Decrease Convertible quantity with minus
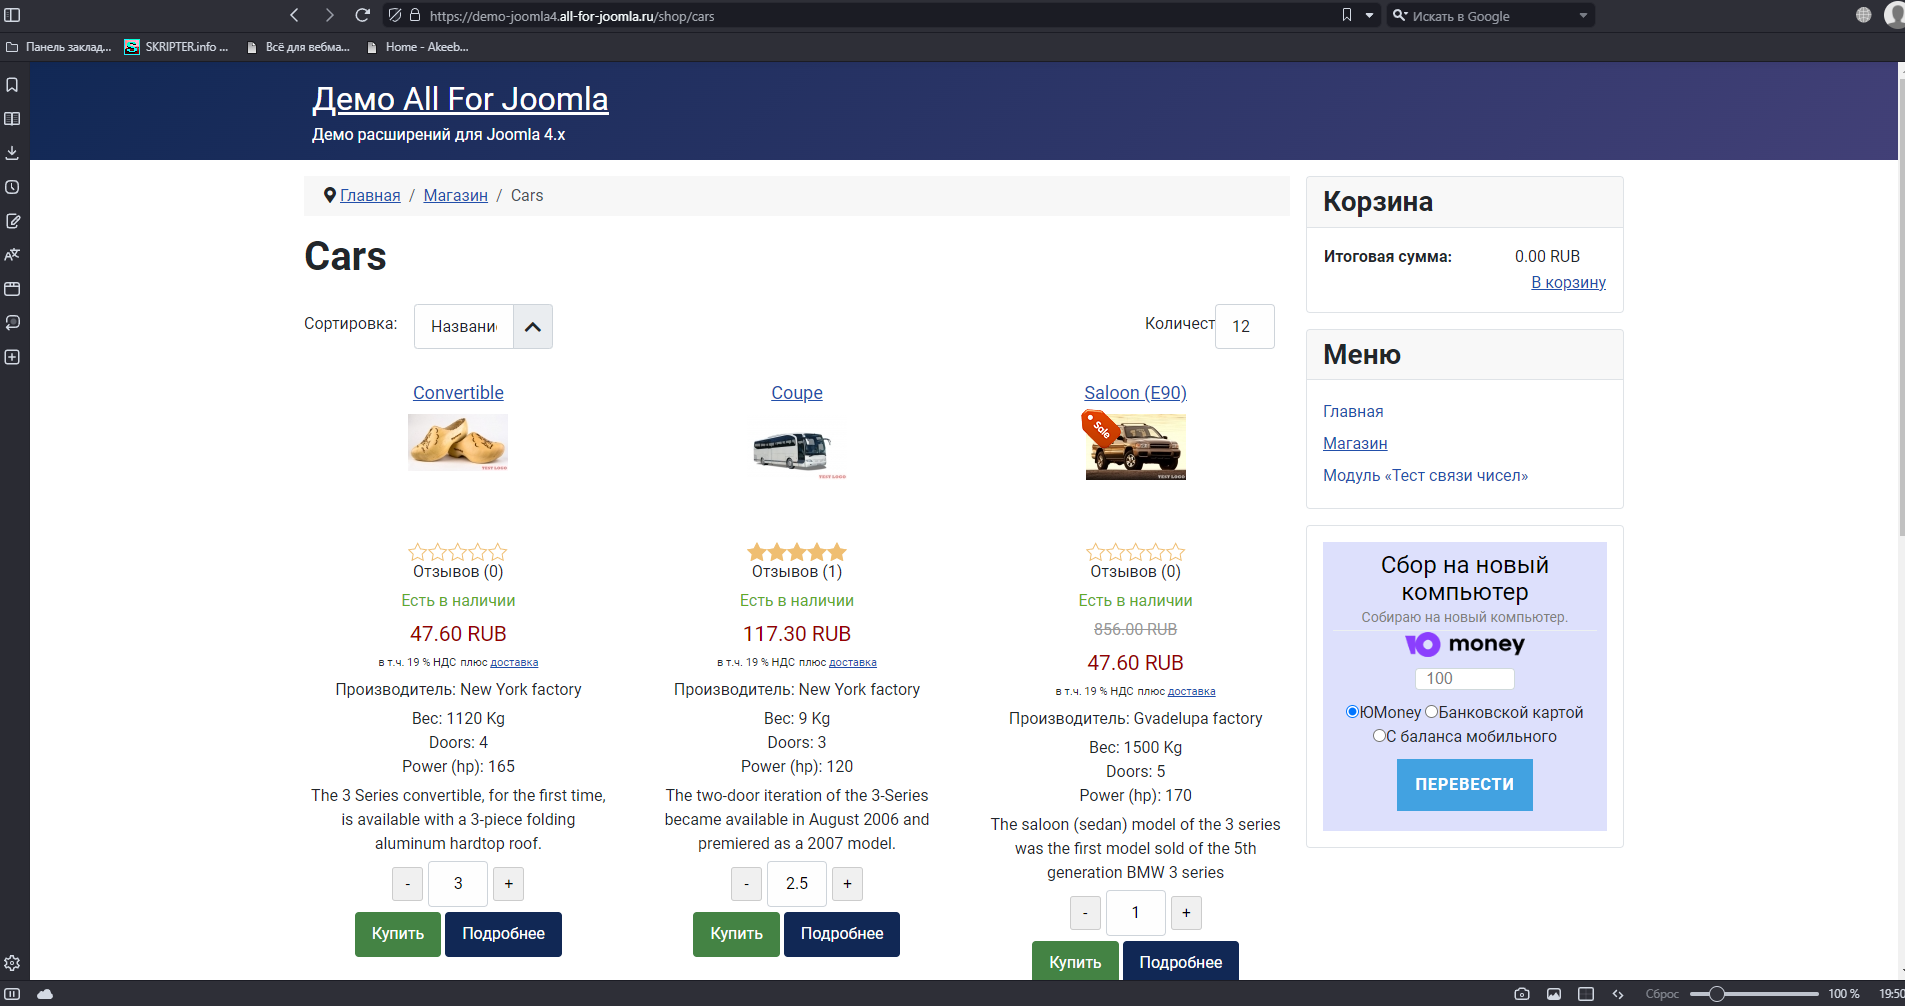Image resolution: width=1905 pixels, height=1006 pixels. (407, 884)
